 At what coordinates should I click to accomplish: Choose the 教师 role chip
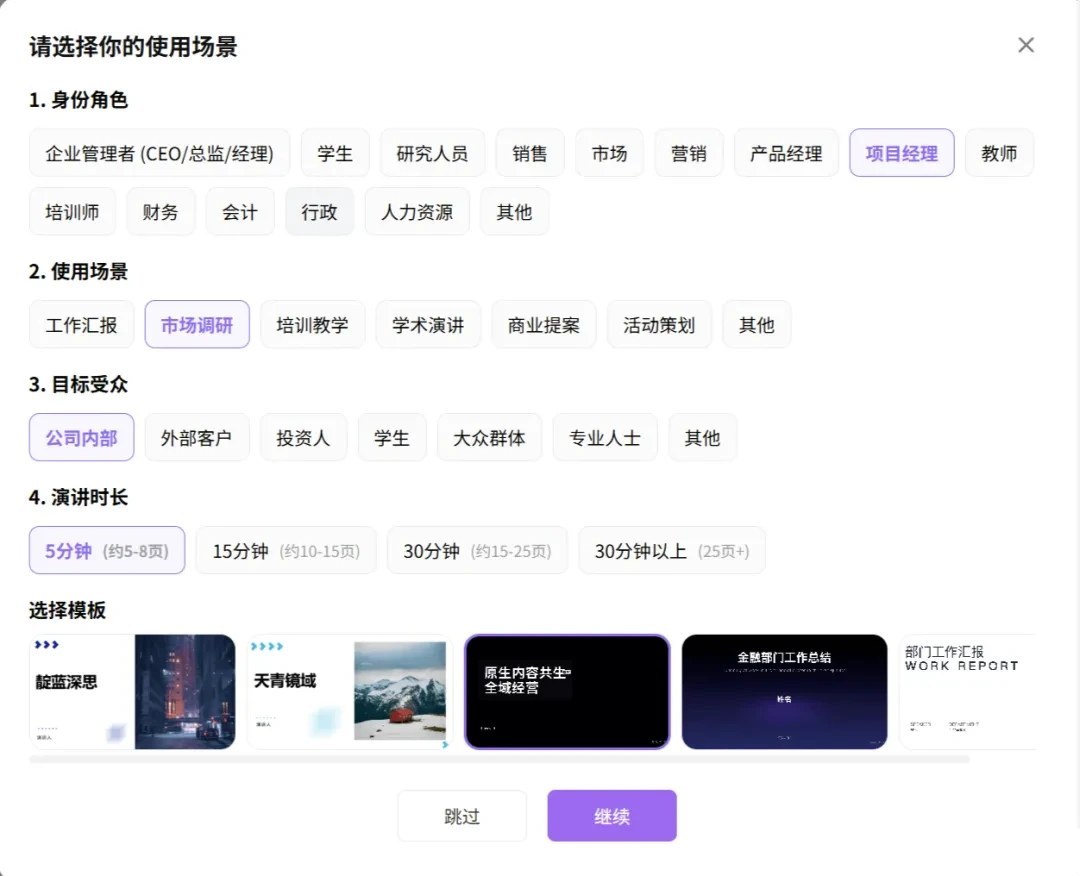999,153
